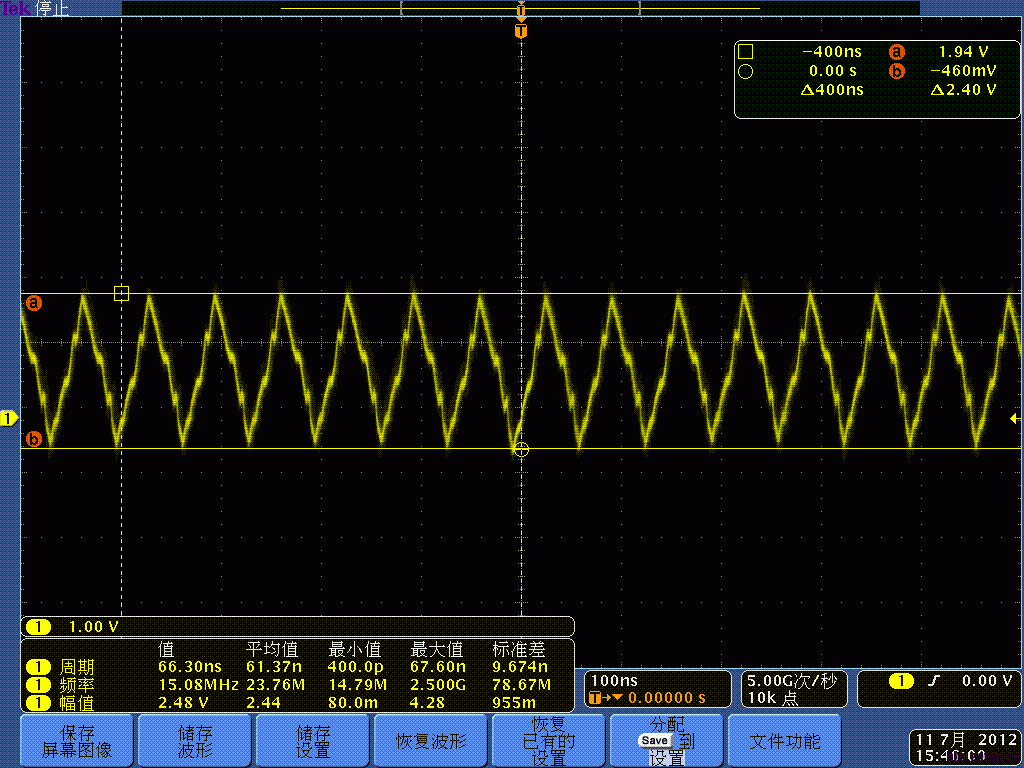Select horizontal cursor a marker on left edge
The height and width of the screenshot is (768, 1024).
click(33, 302)
